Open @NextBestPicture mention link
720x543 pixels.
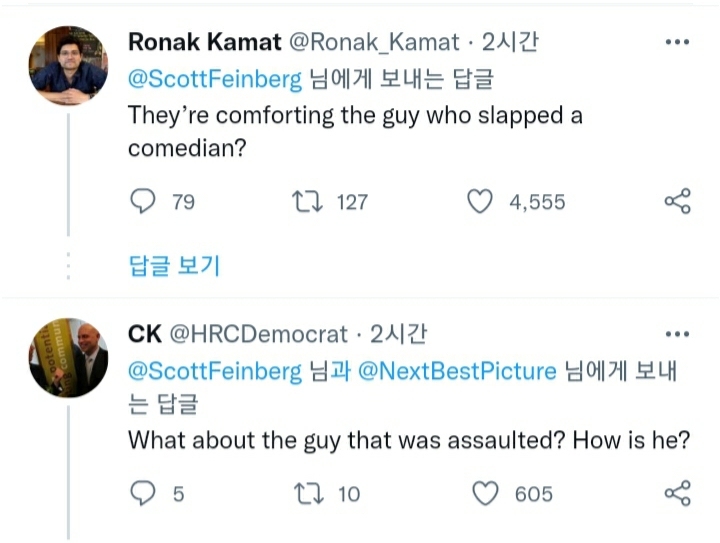456,371
